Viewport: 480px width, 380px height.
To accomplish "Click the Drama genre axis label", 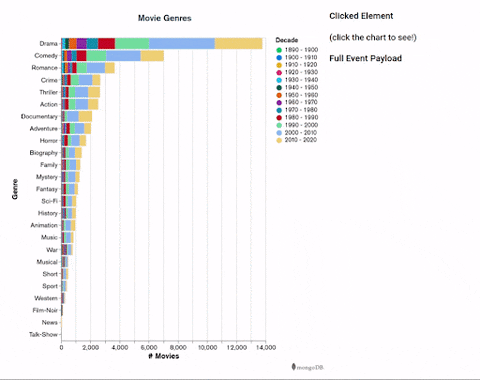I will point(49,44).
